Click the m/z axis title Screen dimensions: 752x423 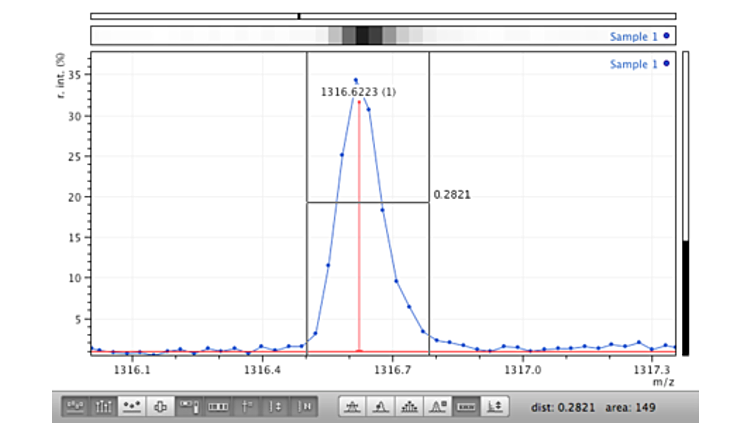[663, 382]
